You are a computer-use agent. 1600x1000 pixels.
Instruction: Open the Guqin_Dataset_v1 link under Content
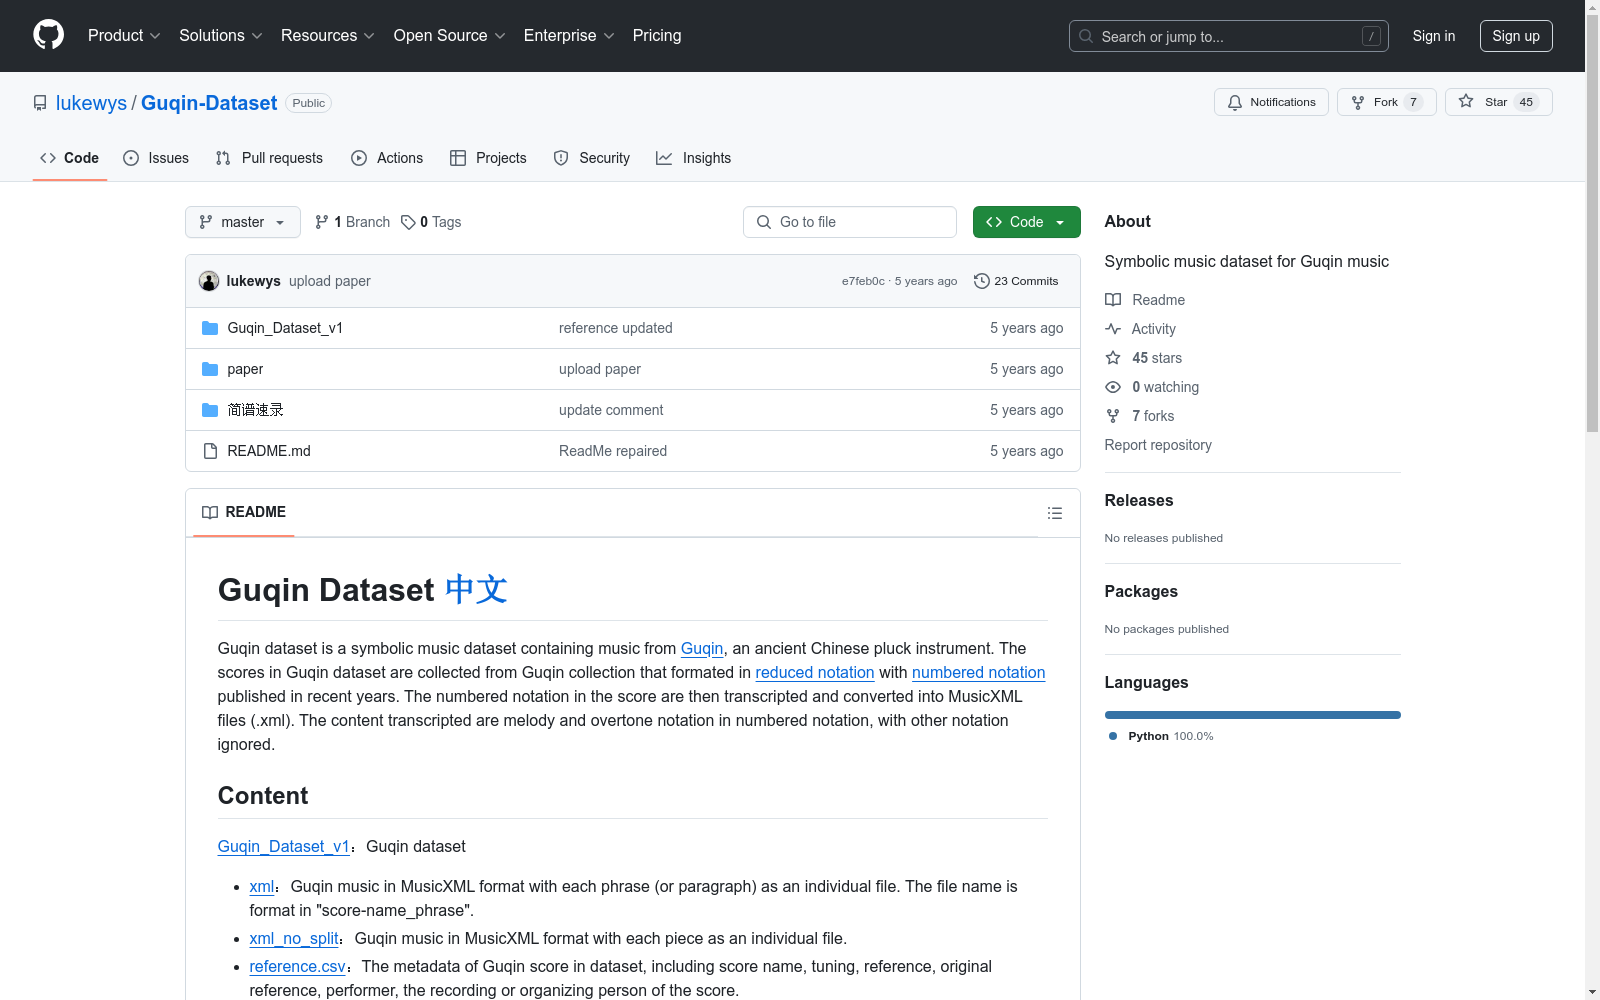284,846
